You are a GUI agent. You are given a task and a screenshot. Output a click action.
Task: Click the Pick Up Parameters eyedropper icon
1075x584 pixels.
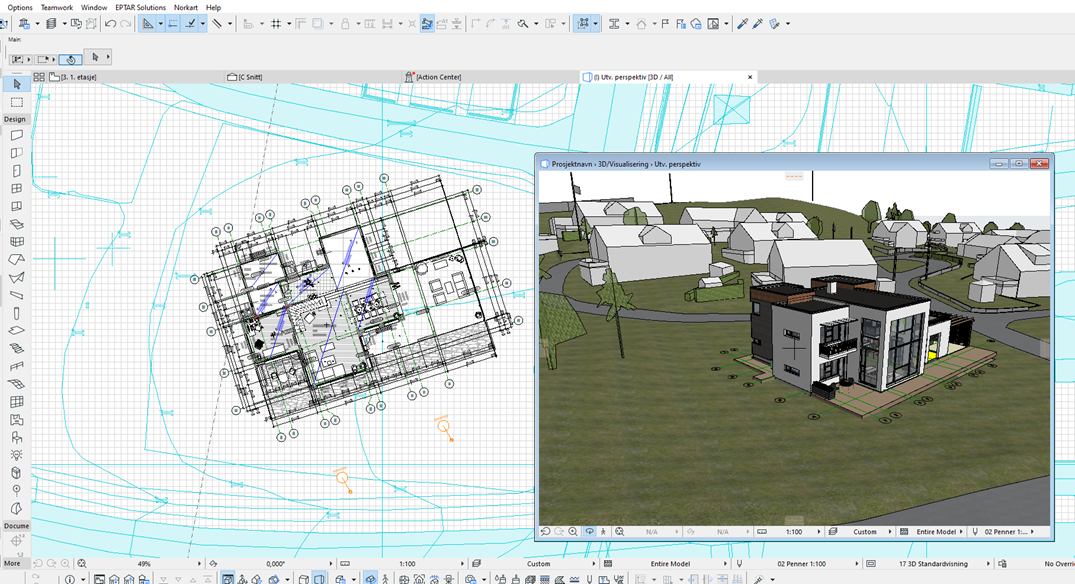pyautogui.click(x=742, y=24)
